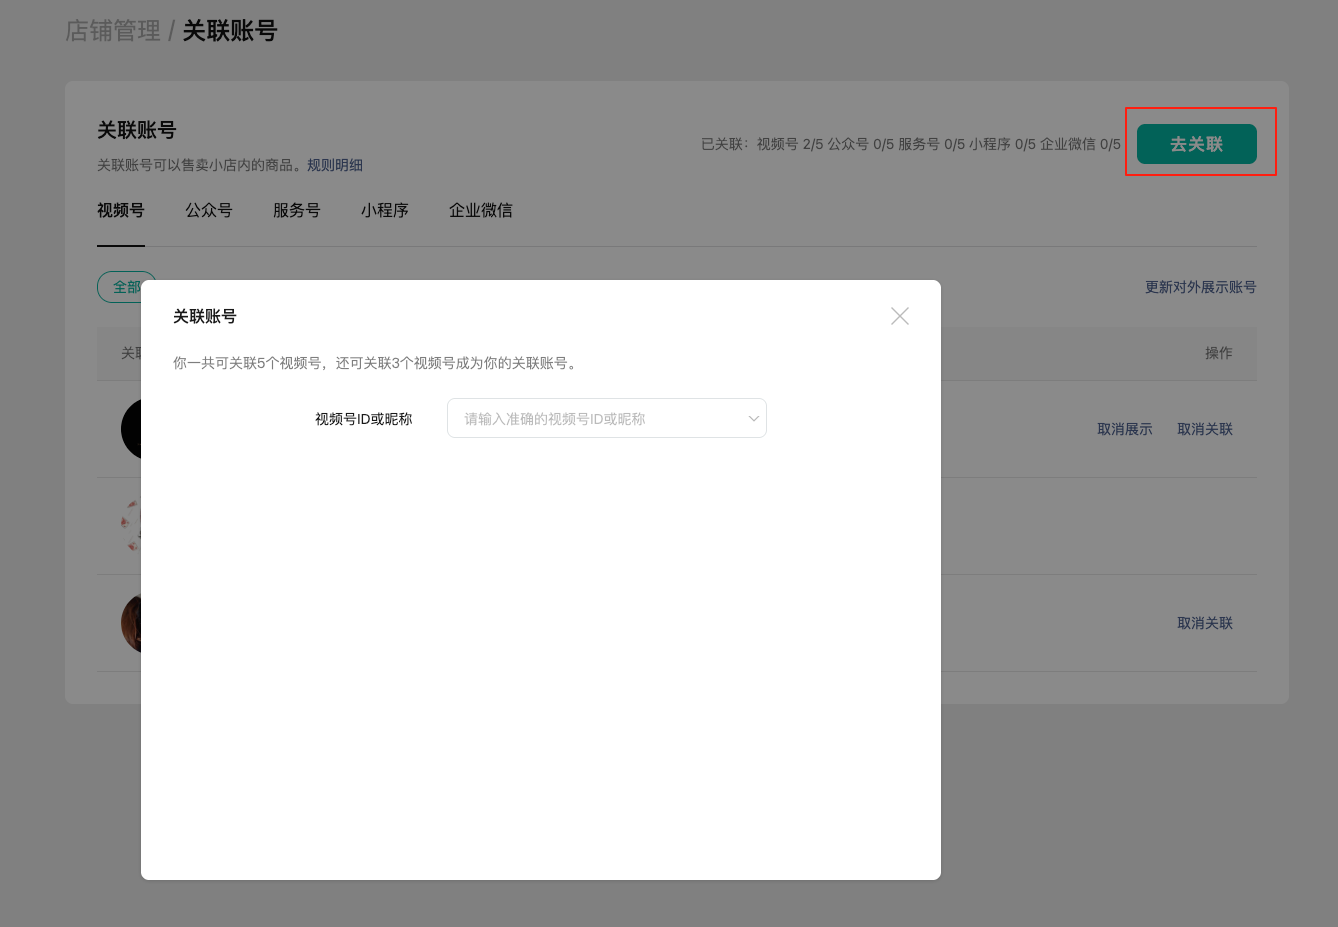Viewport: 1338px width, 927px height.
Task: Switch to the 公众号 tab
Action: click(x=209, y=210)
